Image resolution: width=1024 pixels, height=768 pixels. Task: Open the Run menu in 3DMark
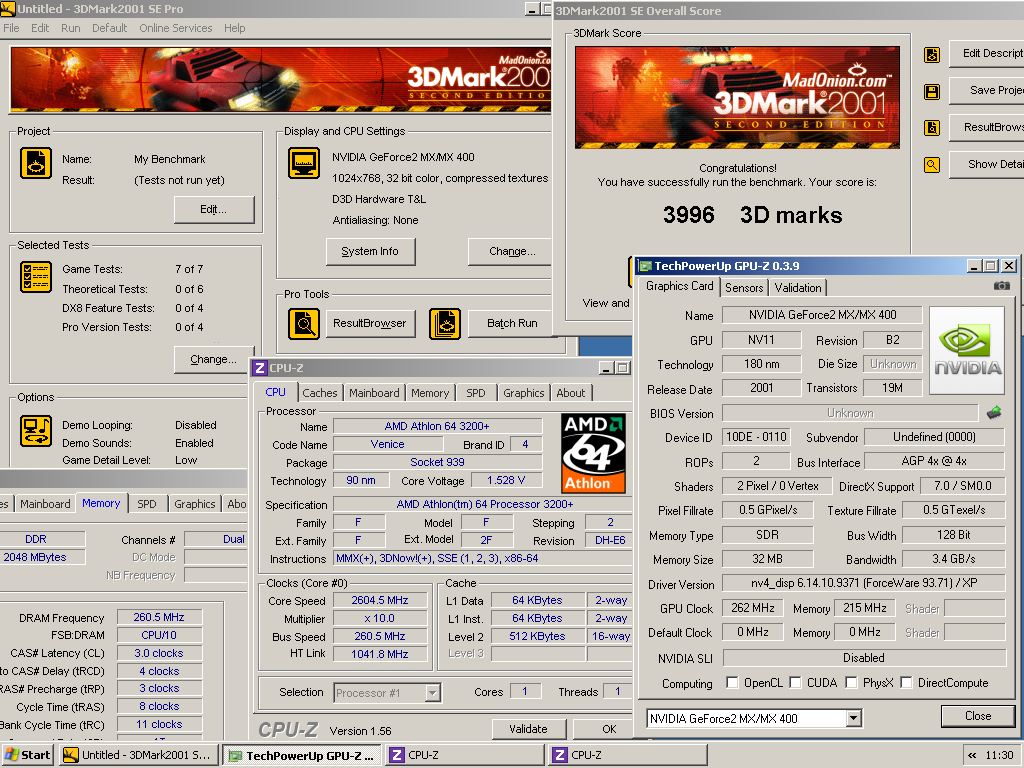pyautogui.click(x=71, y=28)
